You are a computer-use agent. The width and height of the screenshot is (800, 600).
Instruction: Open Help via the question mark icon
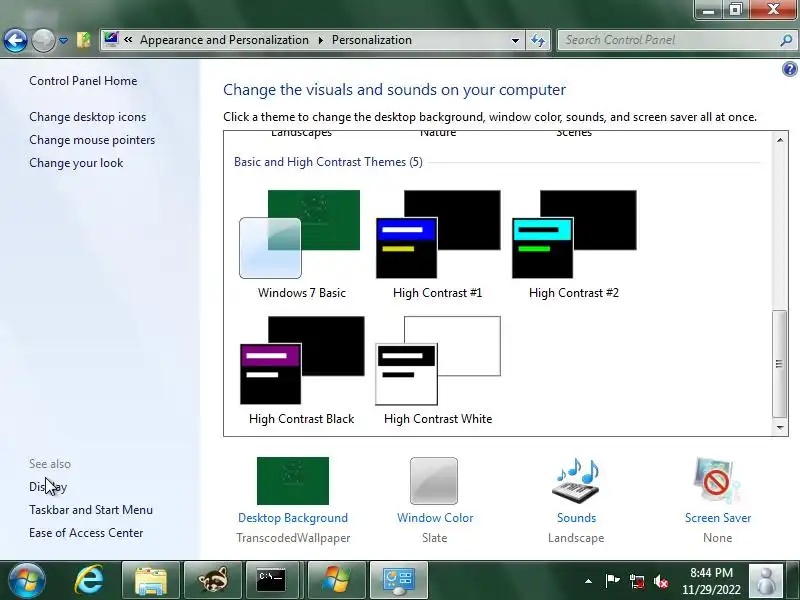(789, 69)
